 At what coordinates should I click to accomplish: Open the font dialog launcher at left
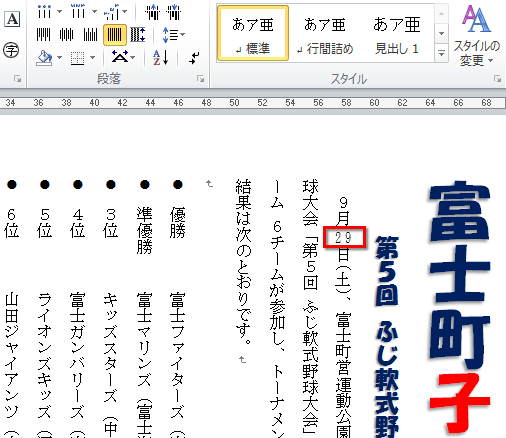[17, 79]
